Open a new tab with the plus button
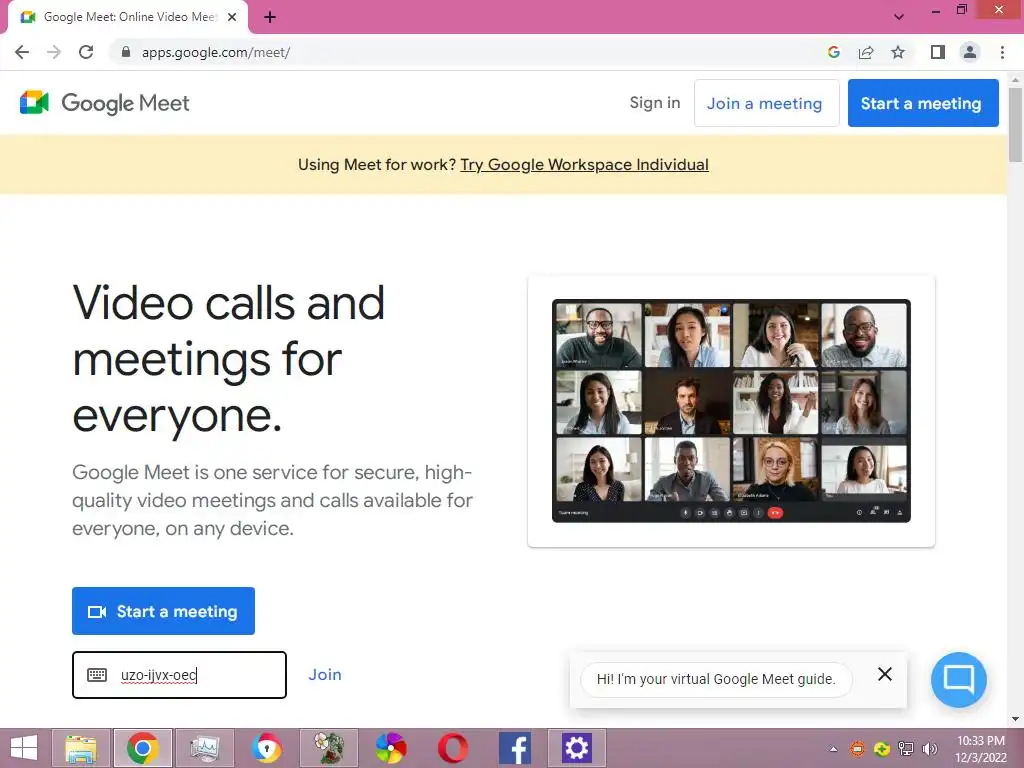1024x768 pixels. click(x=270, y=18)
